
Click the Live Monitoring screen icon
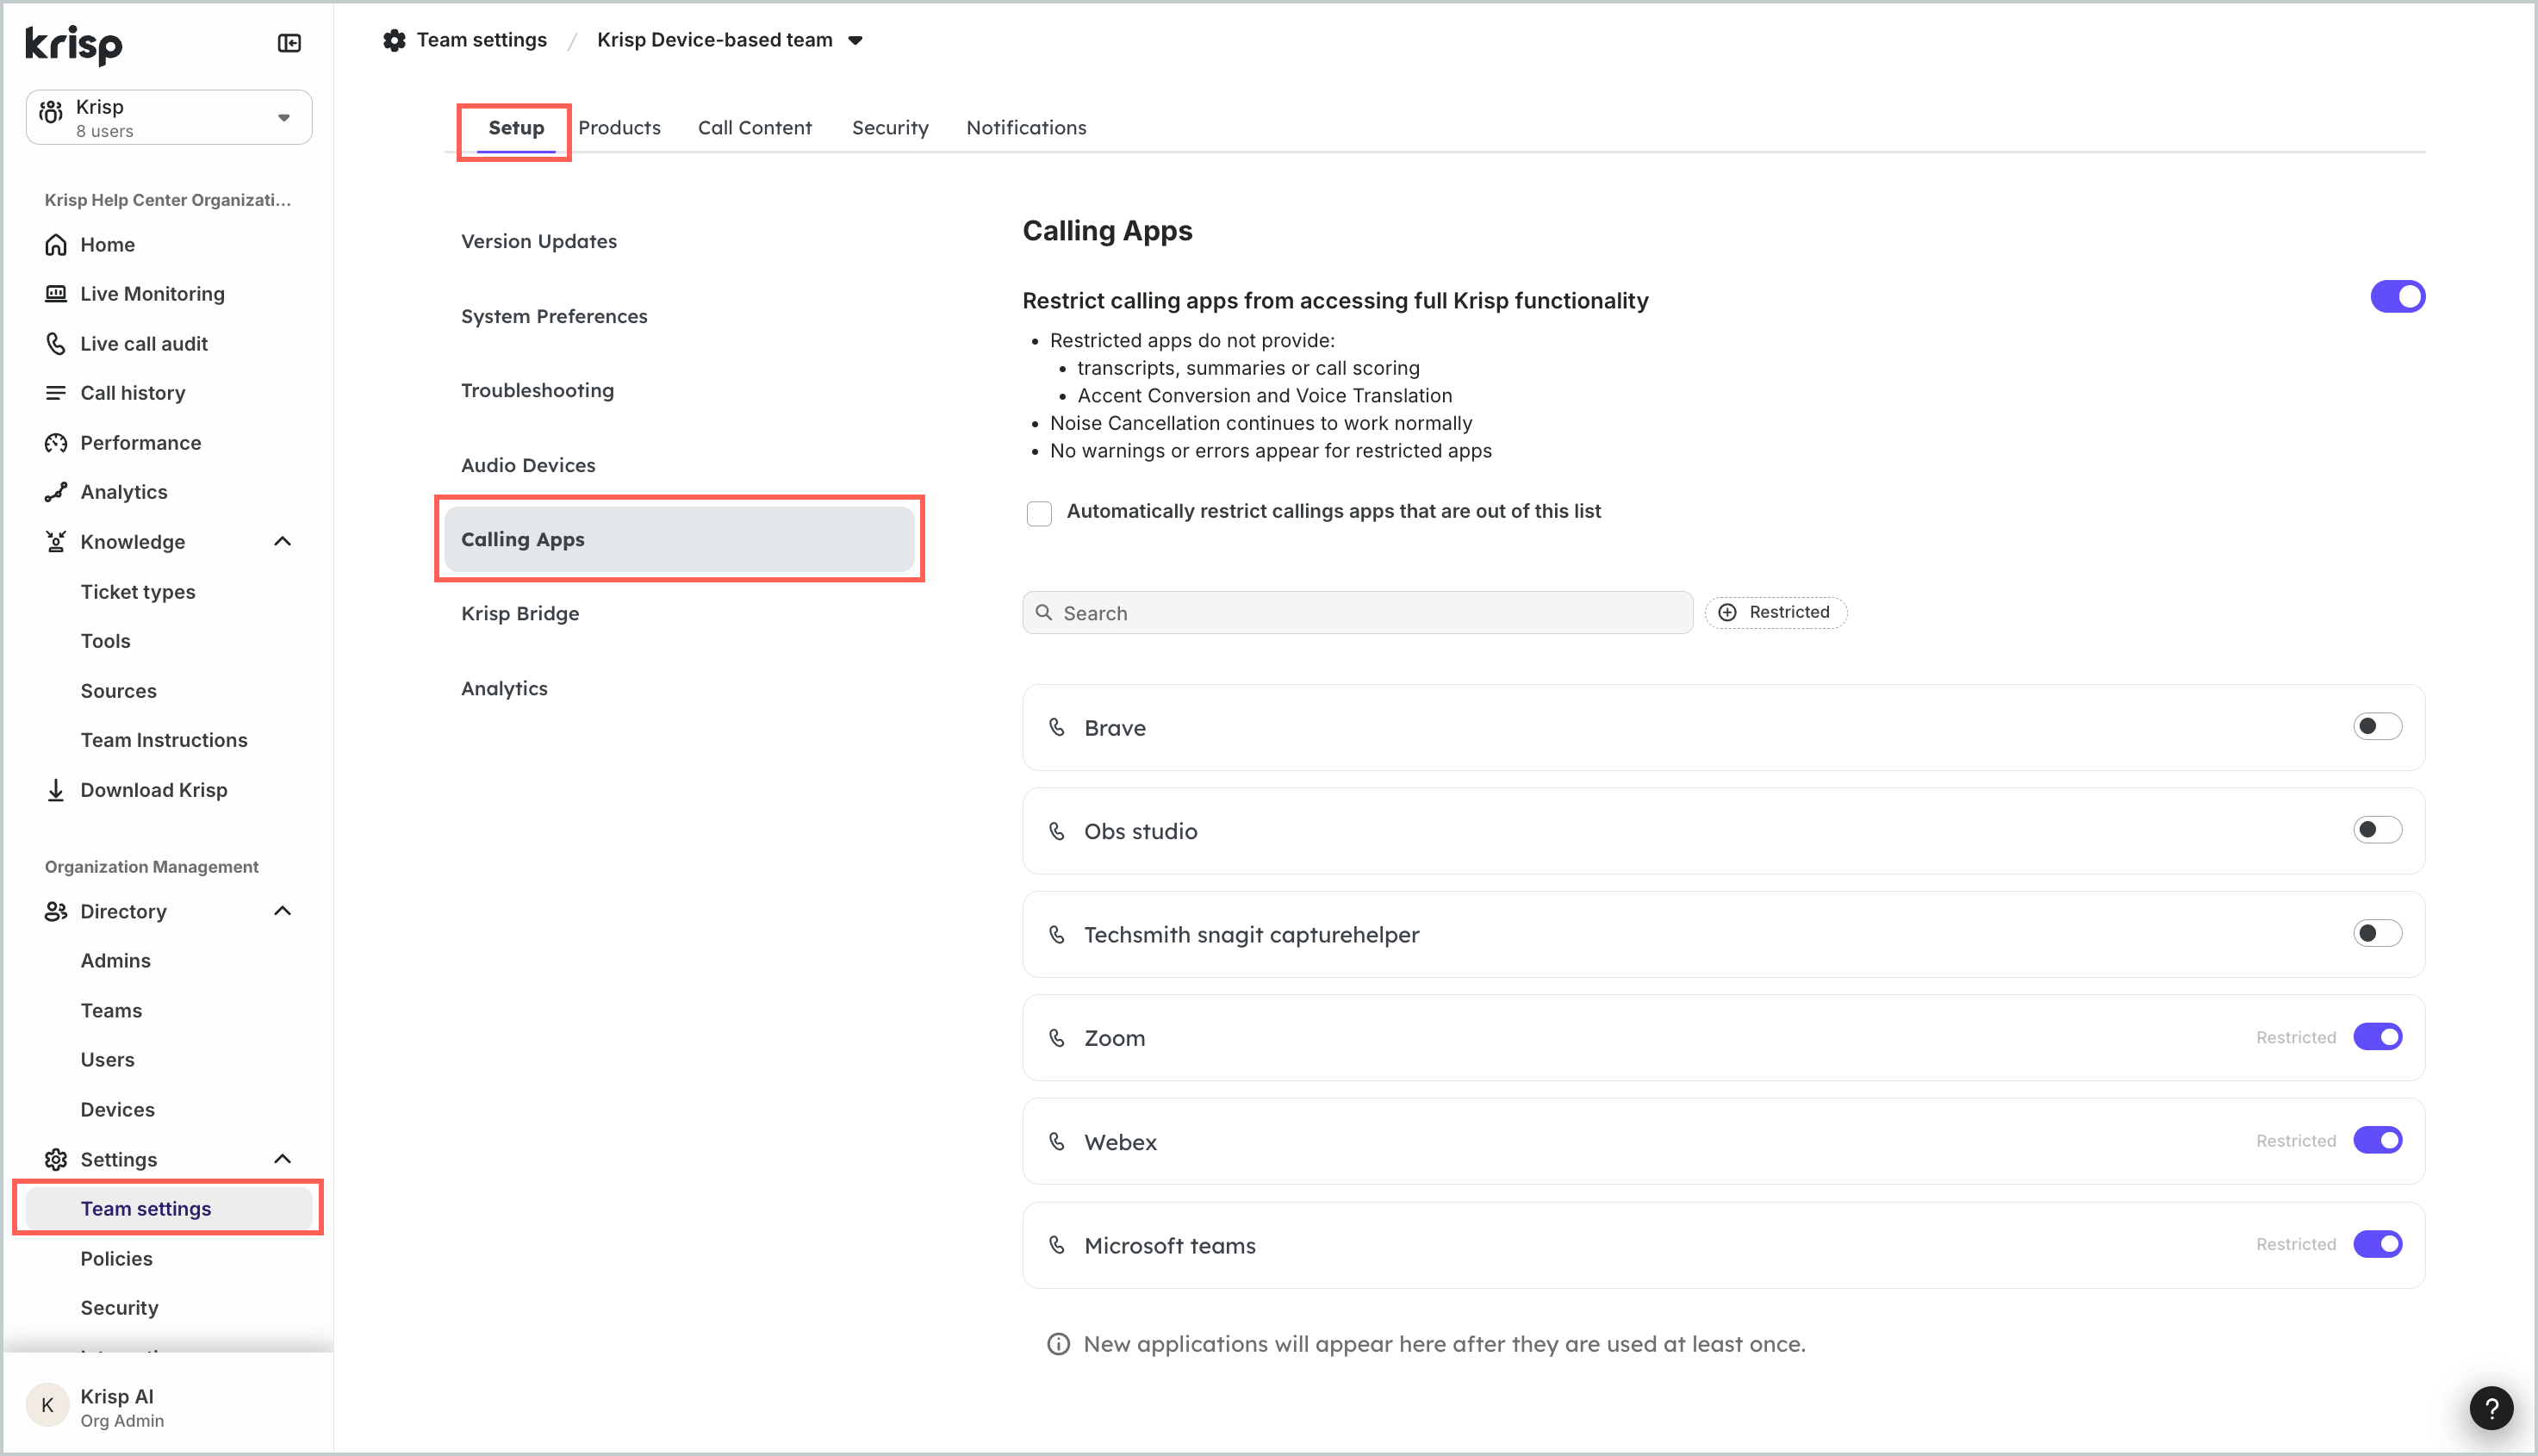(56, 294)
